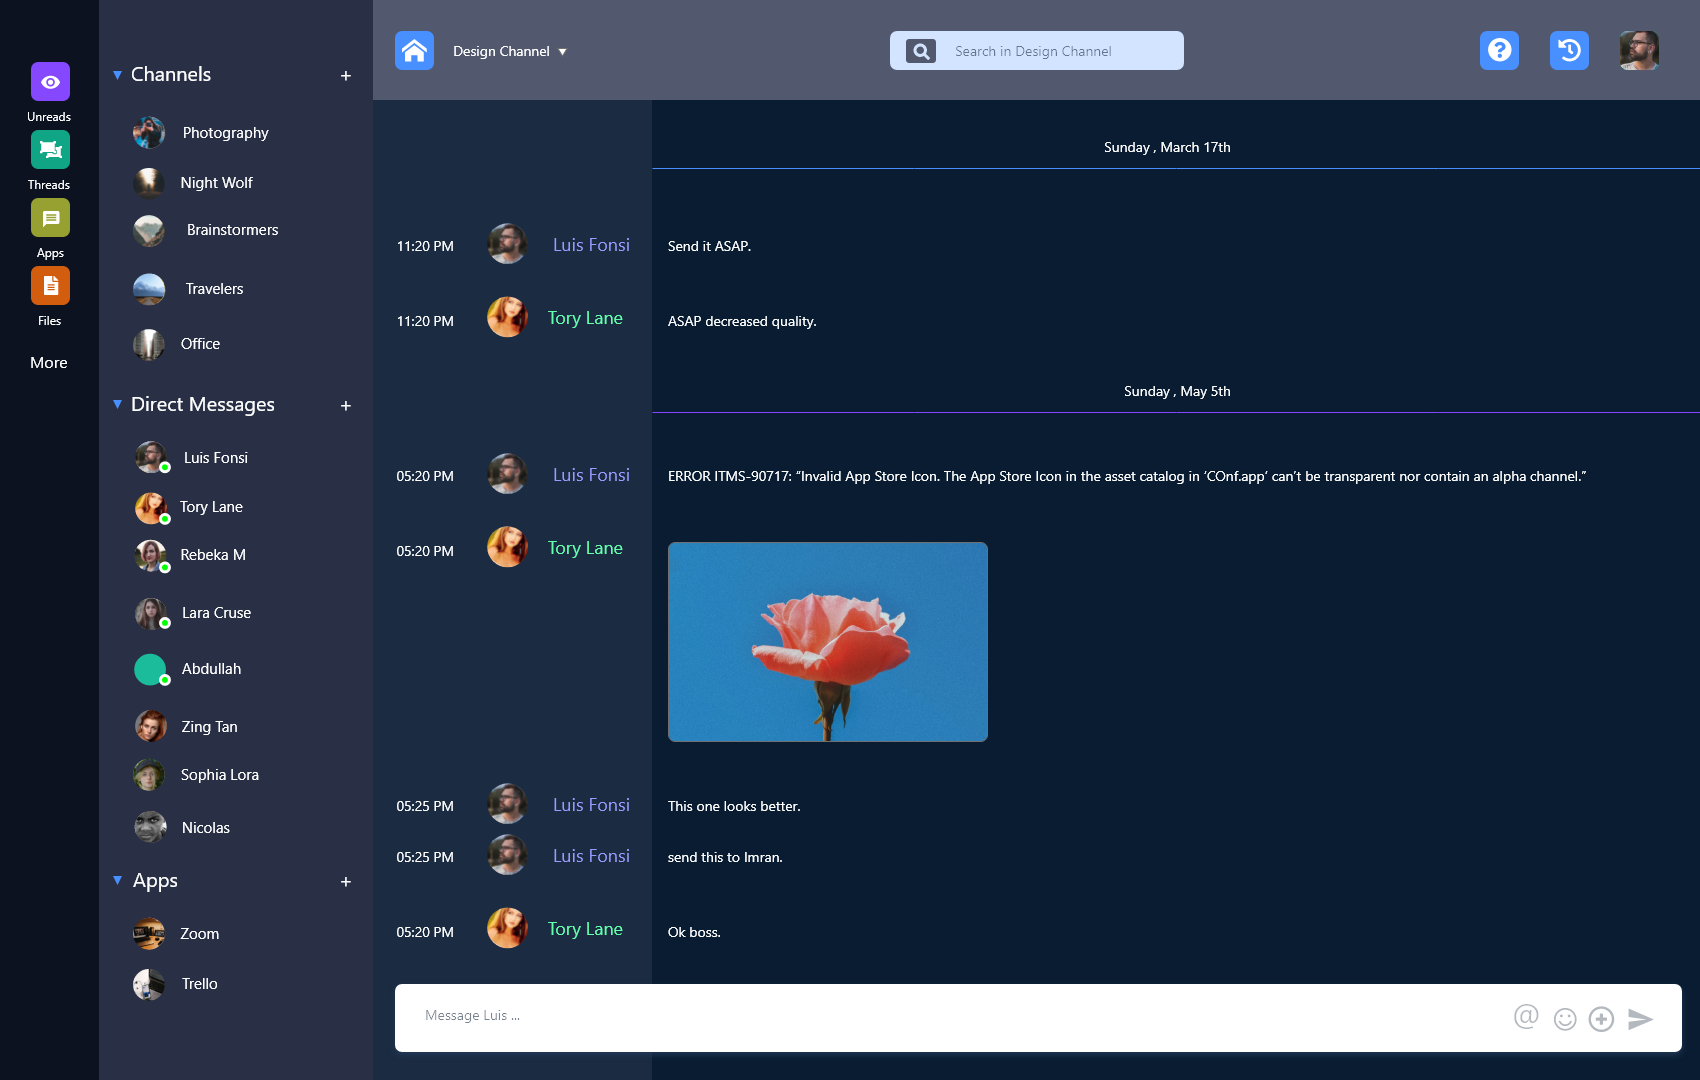The width and height of the screenshot is (1700, 1080).
Task: Click the Files document icon
Action: [x=50, y=286]
